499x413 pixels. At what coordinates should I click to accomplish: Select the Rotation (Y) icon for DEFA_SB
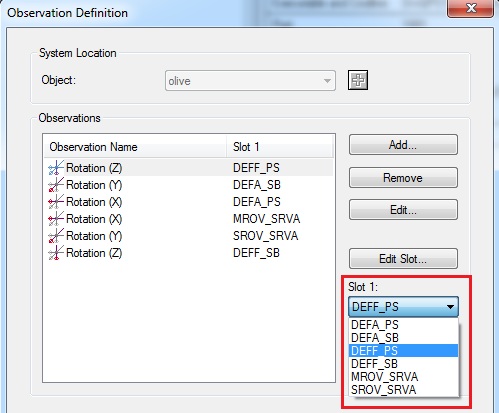point(56,185)
